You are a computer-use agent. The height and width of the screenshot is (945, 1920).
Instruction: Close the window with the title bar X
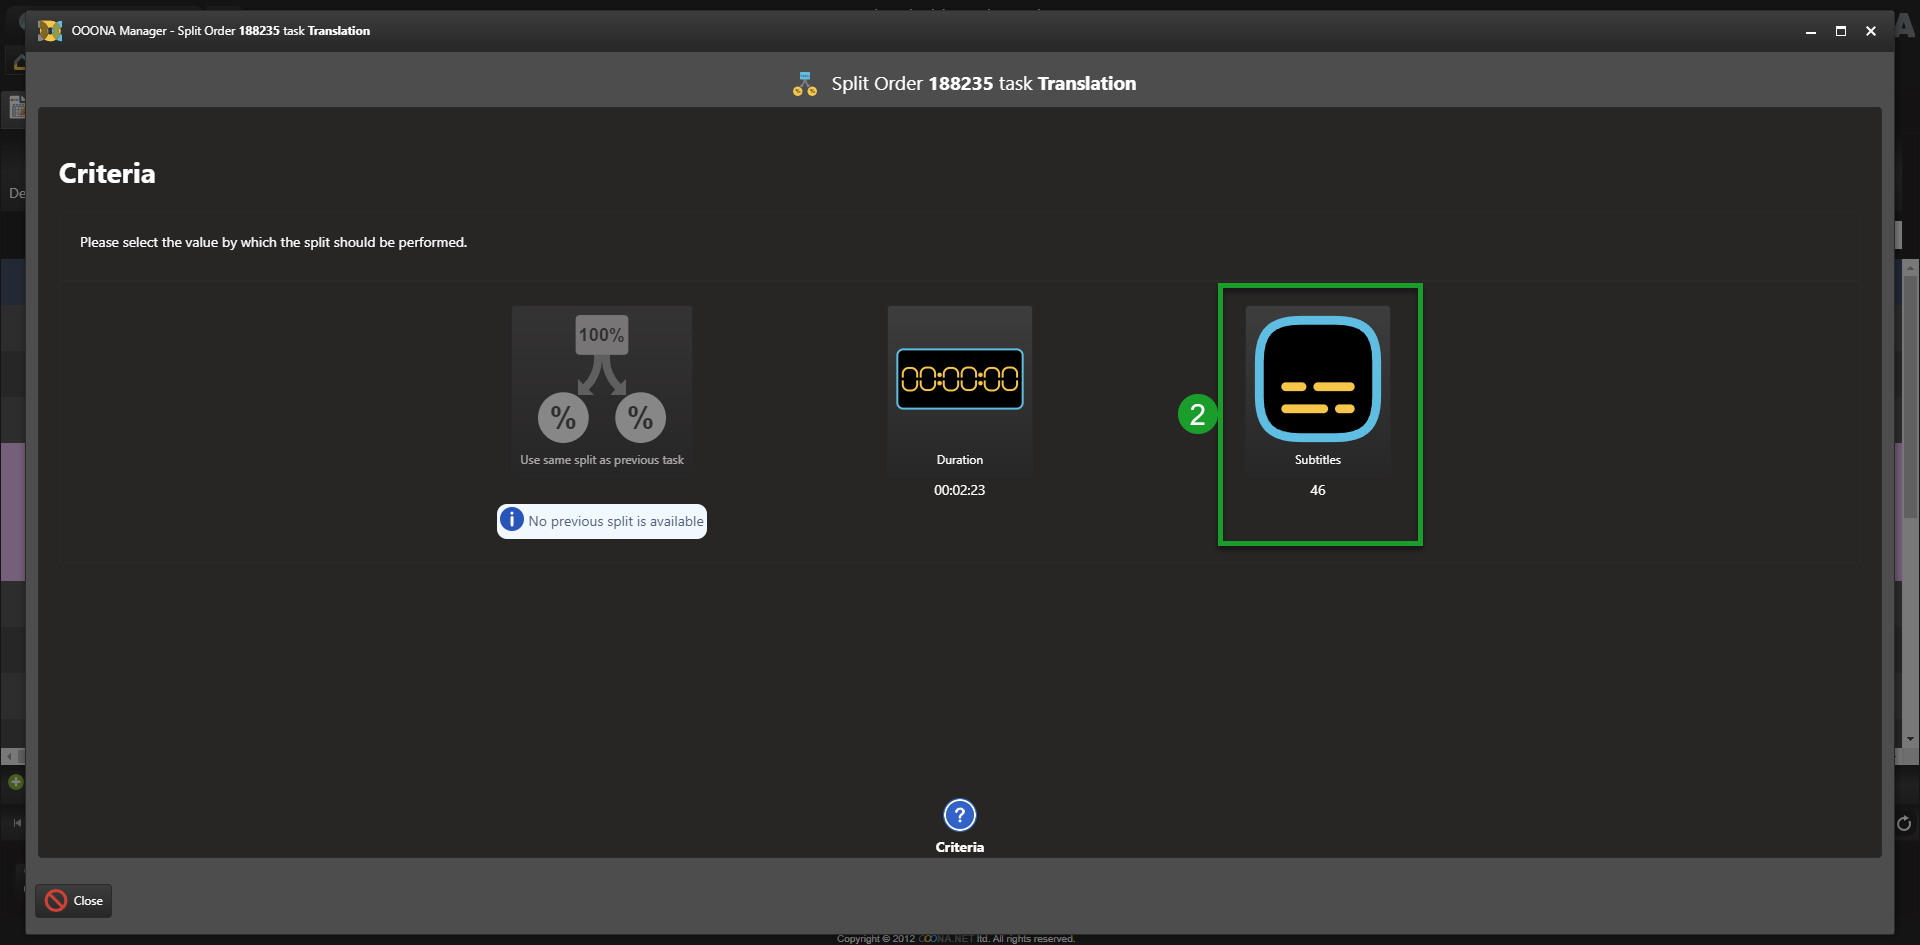coord(1870,31)
